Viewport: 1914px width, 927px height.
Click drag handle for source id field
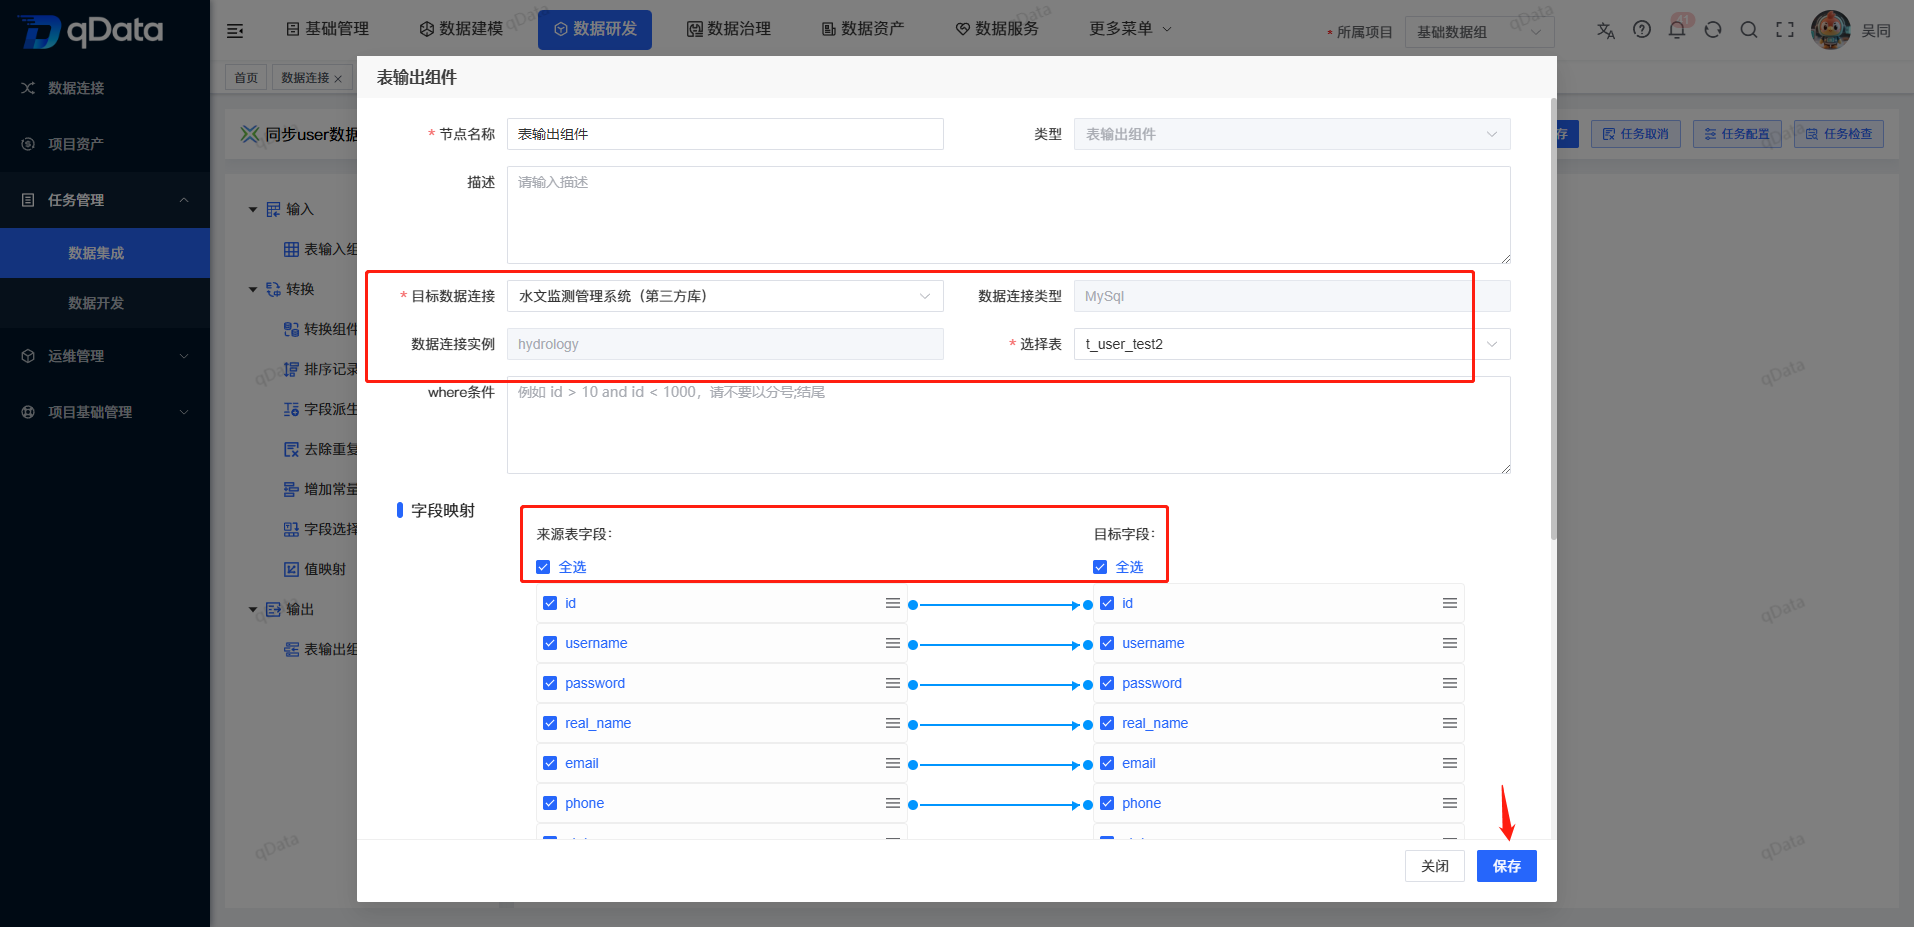[x=893, y=603]
